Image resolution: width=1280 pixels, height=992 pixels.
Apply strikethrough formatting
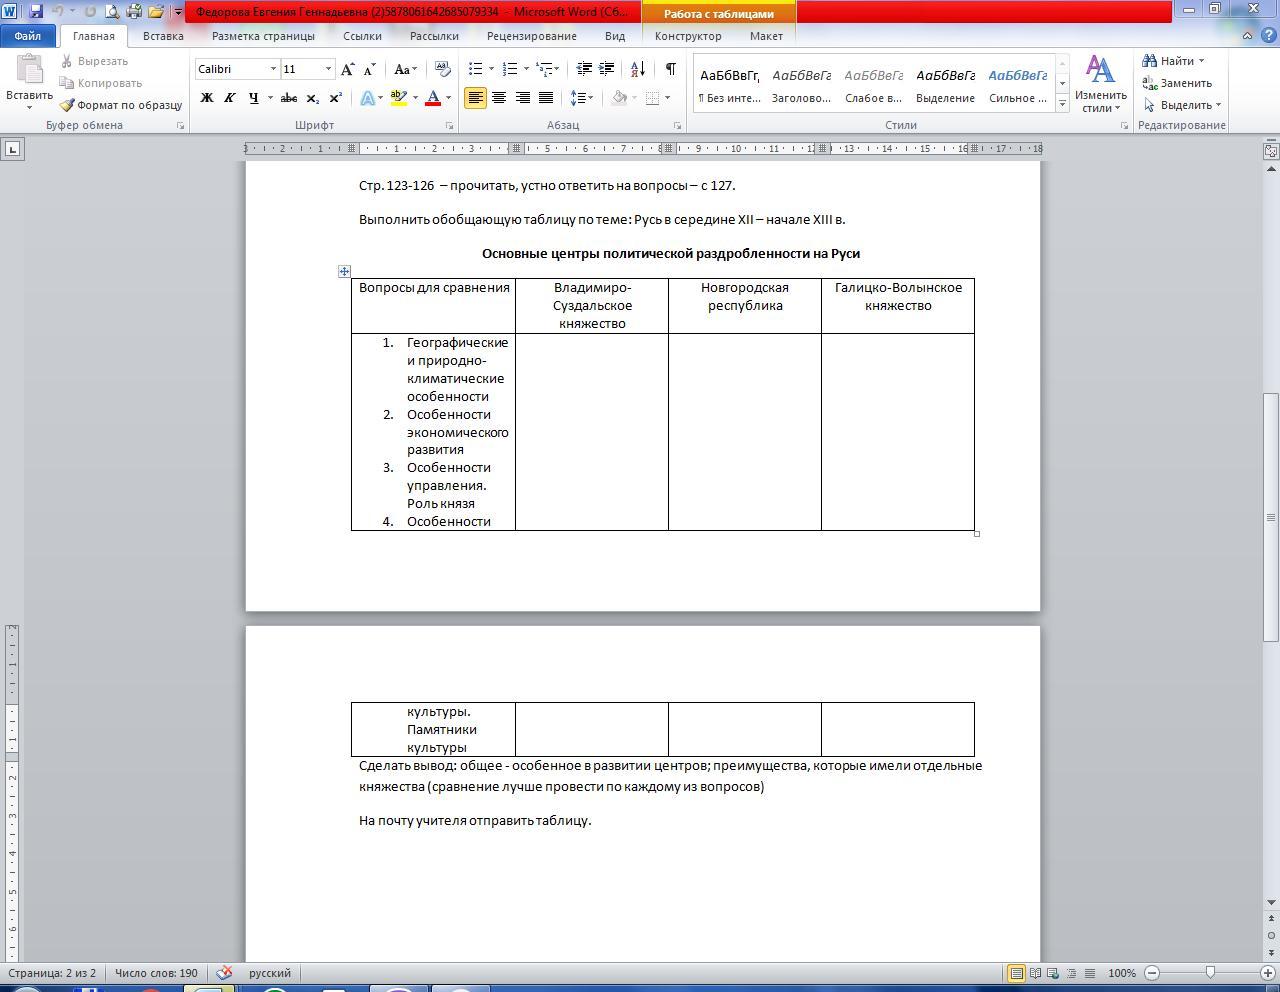tap(289, 98)
